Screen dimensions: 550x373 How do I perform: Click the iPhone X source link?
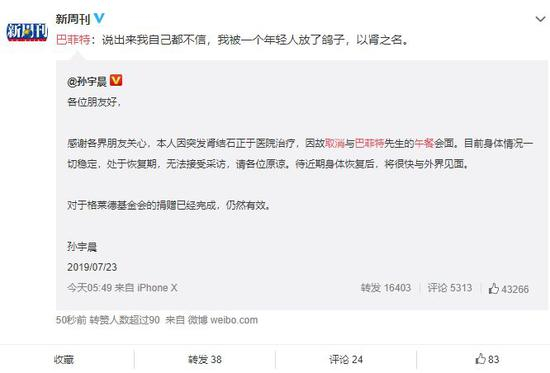coord(157,288)
